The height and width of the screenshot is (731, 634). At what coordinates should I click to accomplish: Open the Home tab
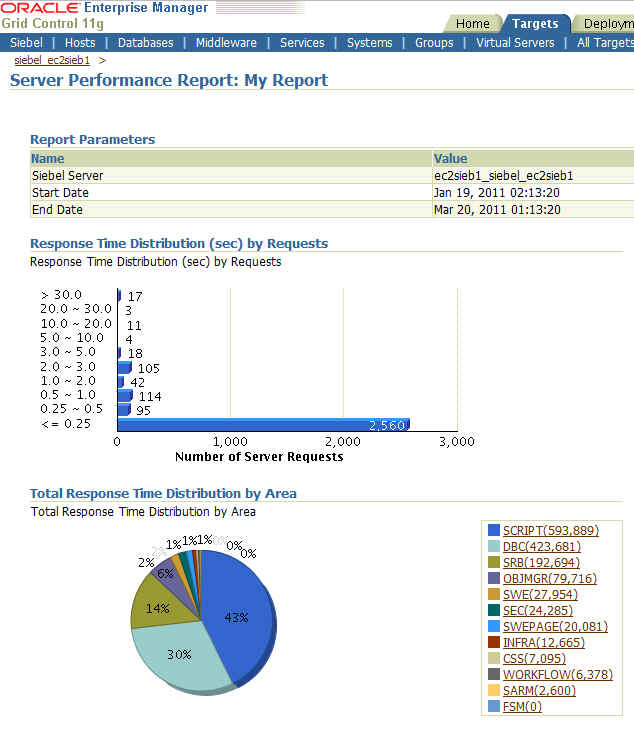tap(472, 24)
